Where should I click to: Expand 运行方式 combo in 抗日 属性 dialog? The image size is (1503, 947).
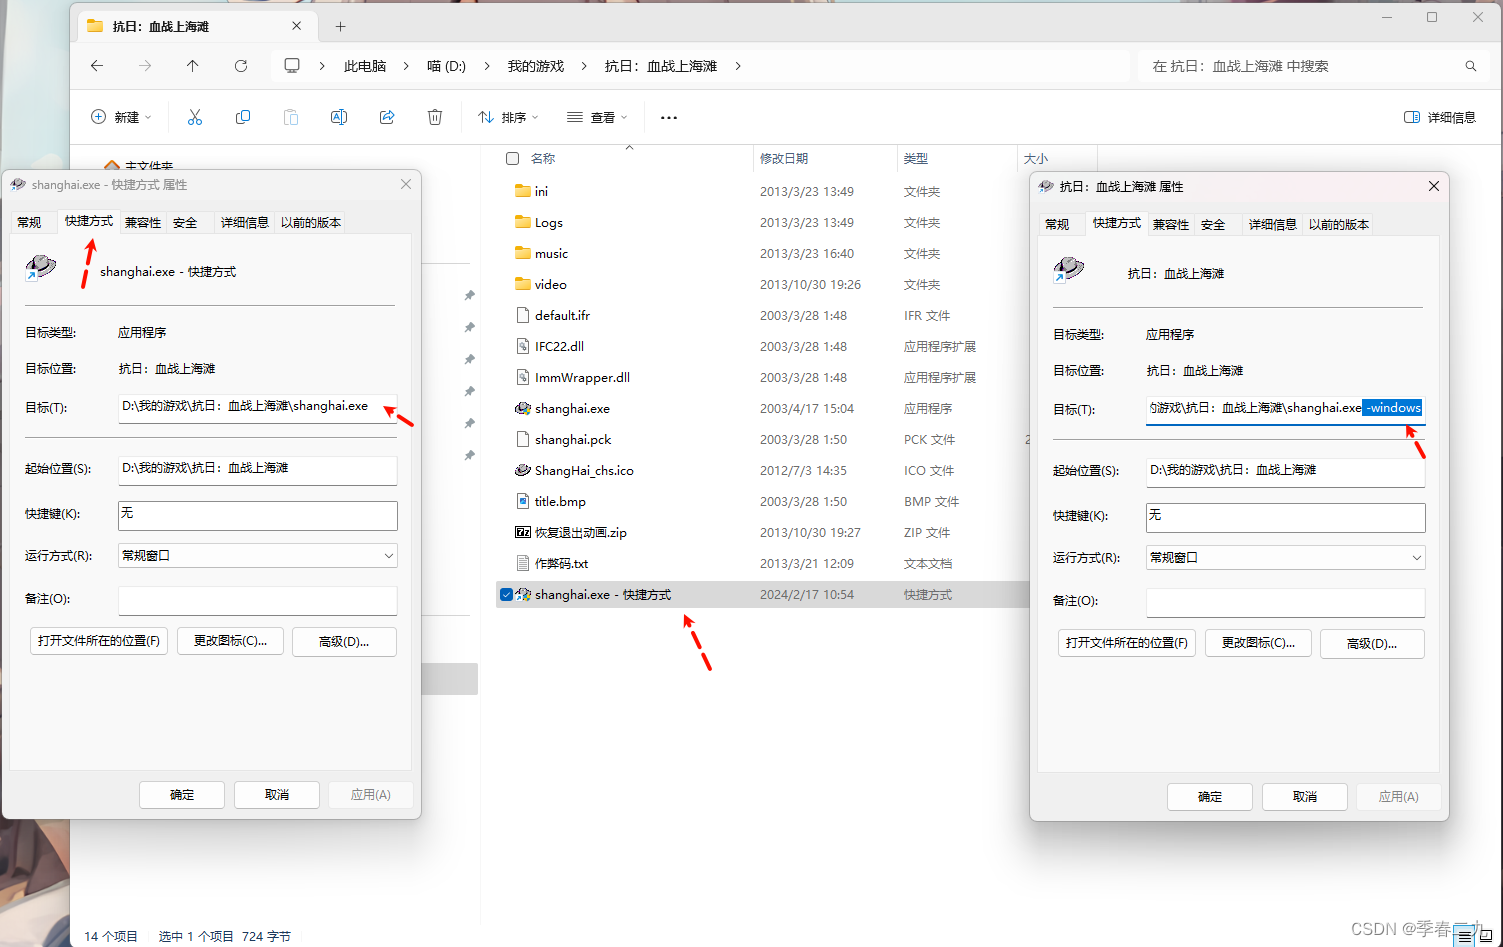1417,557
